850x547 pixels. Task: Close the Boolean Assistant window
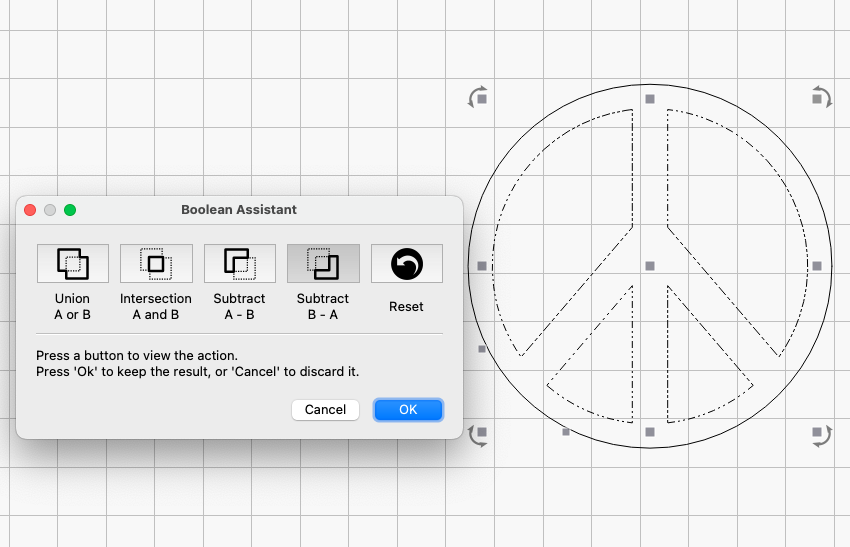point(30,210)
